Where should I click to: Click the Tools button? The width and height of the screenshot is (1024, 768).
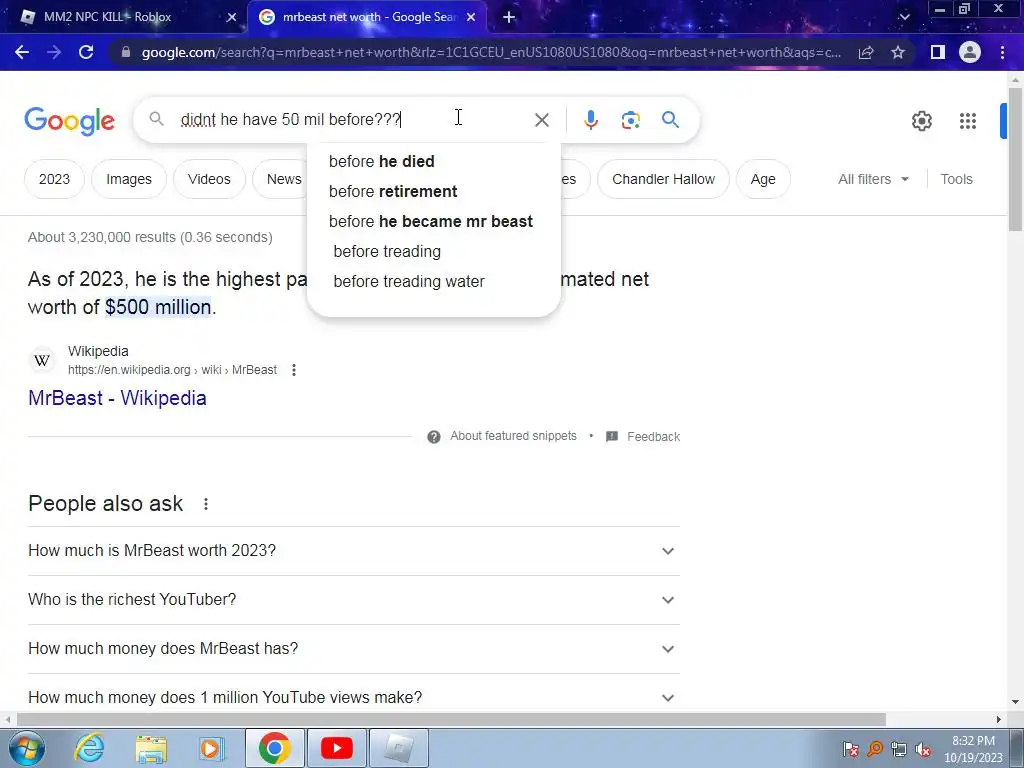pyautogui.click(x=956, y=179)
